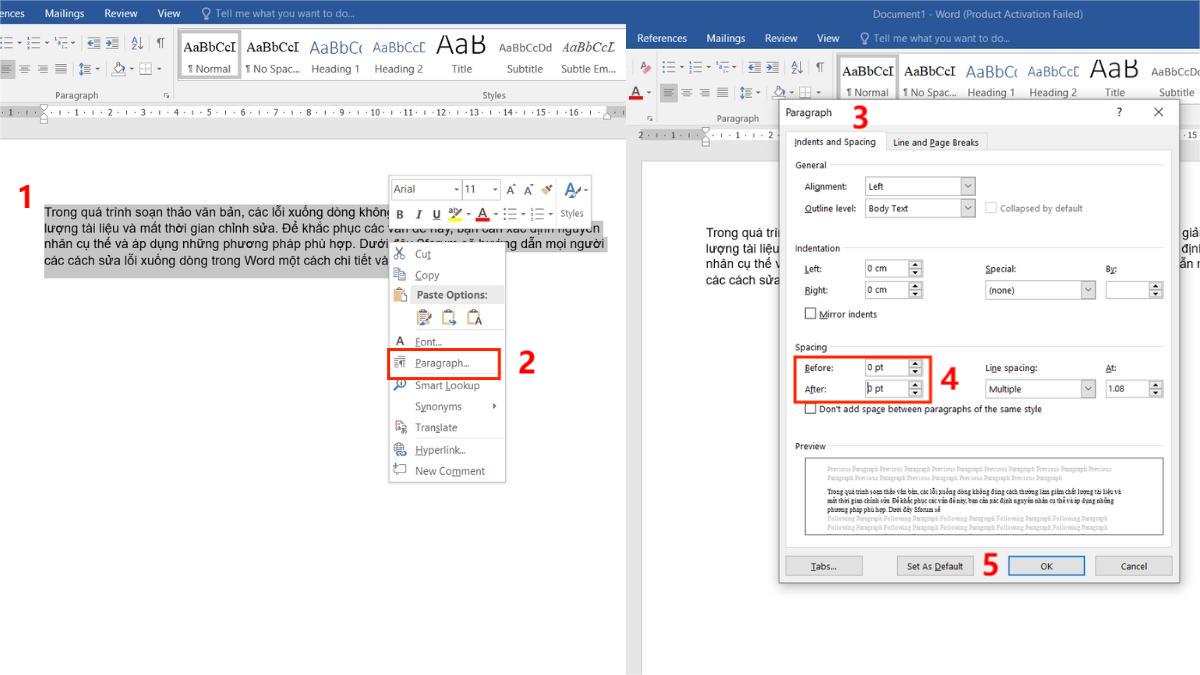This screenshot has height=675, width=1200.
Task: Click Cancel in the Paragraph dialog
Action: (x=1134, y=566)
